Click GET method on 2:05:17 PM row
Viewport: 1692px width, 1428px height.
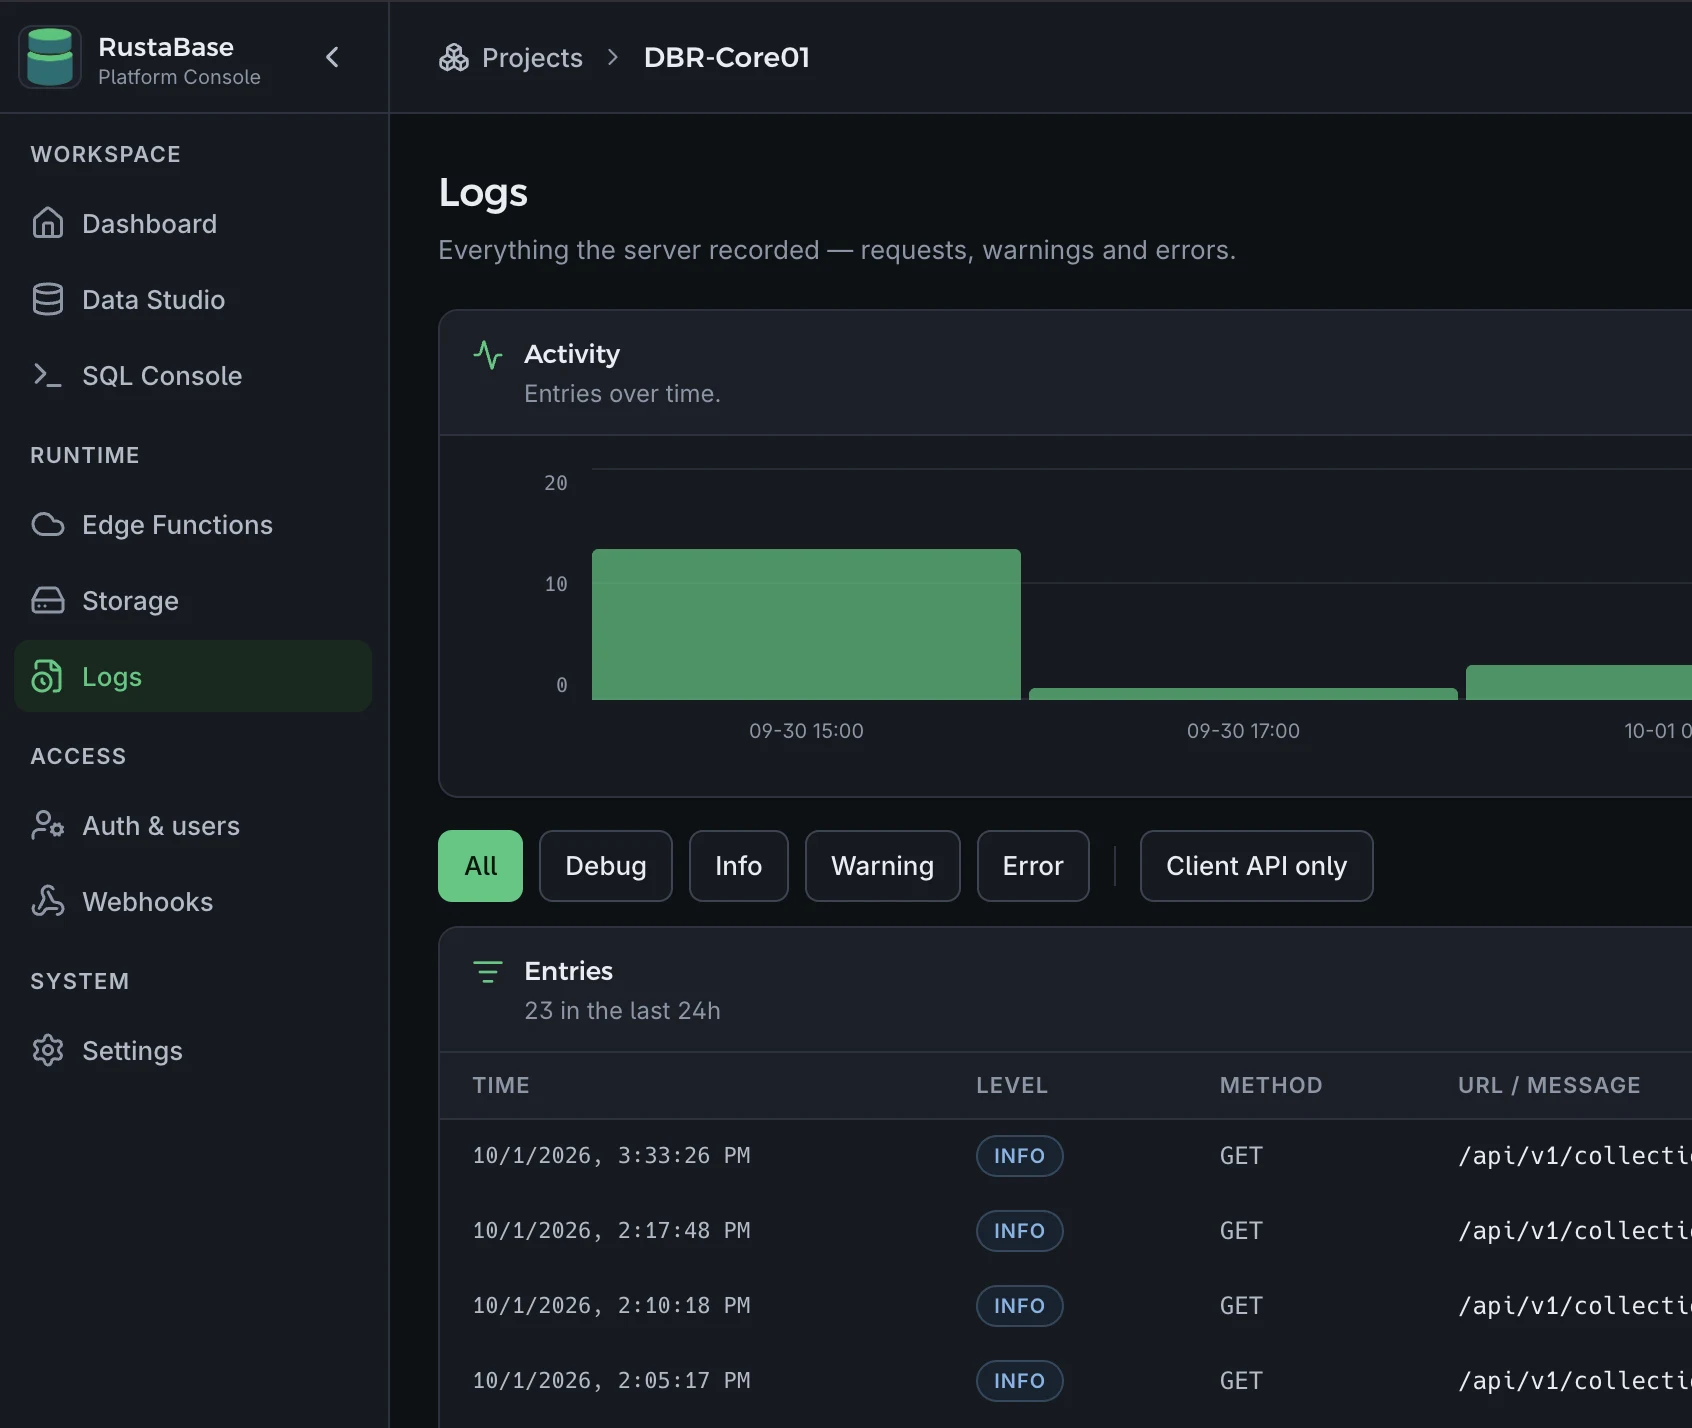[x=1241, y=1381]
